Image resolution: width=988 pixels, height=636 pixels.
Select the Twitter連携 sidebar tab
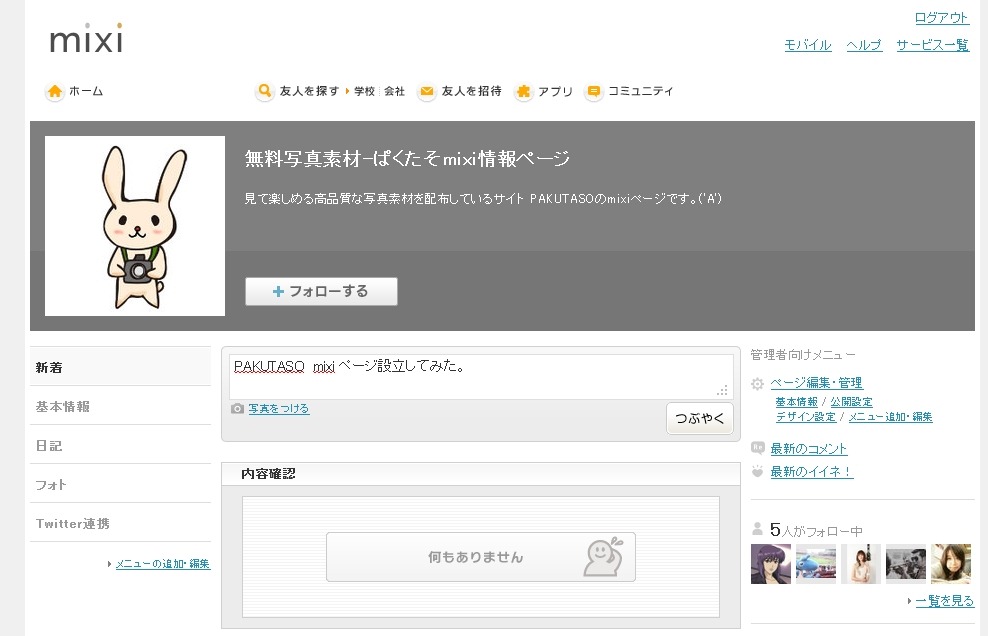[x=120, y=523]
